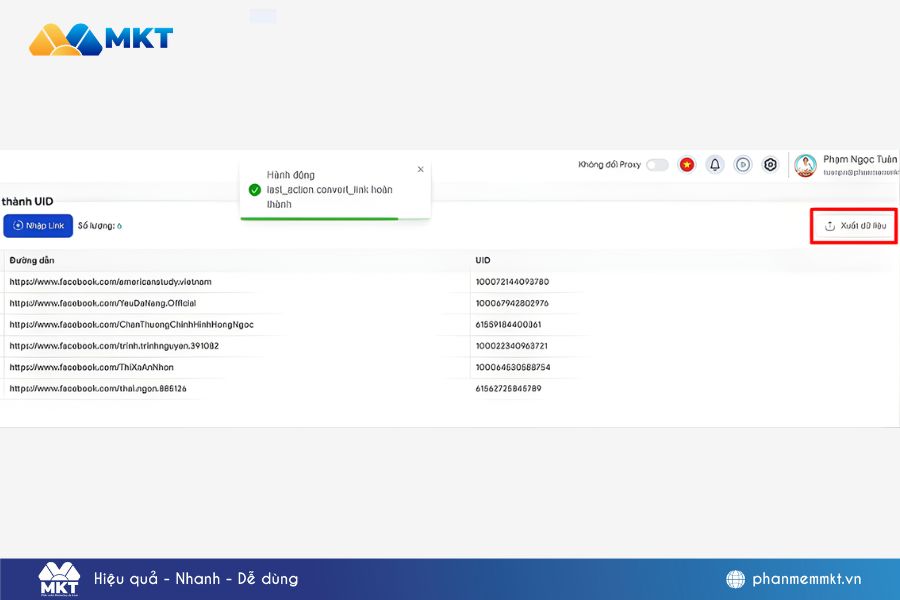Click the MKT logo at top left

[101, 39]
